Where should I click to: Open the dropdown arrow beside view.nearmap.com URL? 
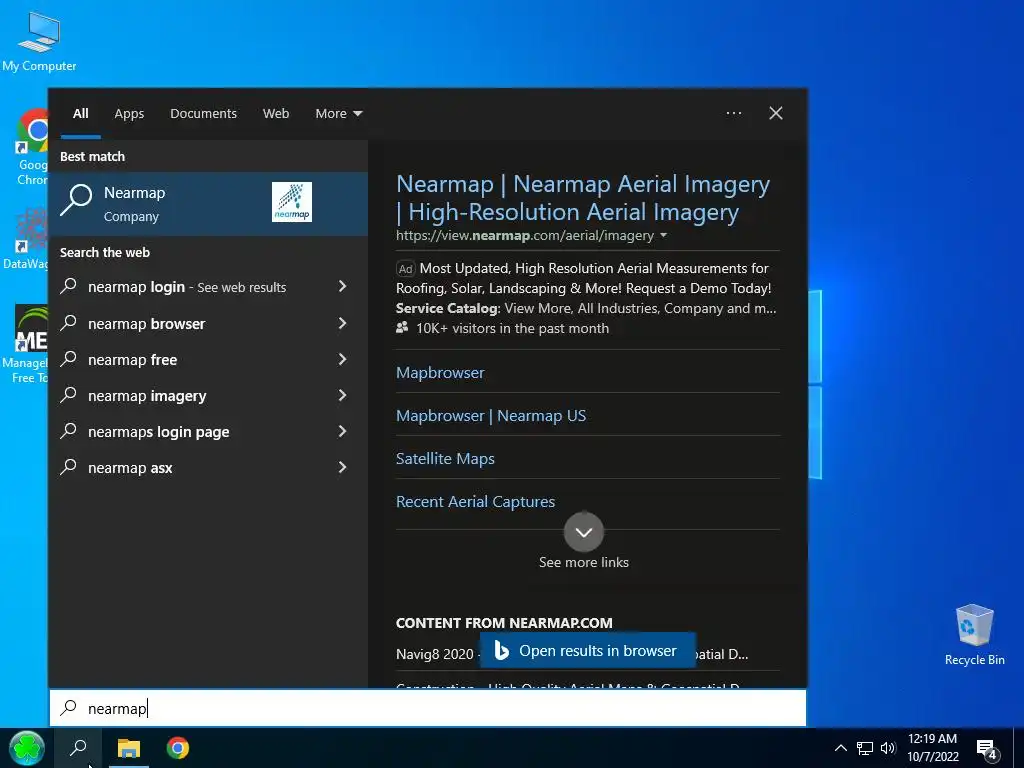tap(664, 235)
